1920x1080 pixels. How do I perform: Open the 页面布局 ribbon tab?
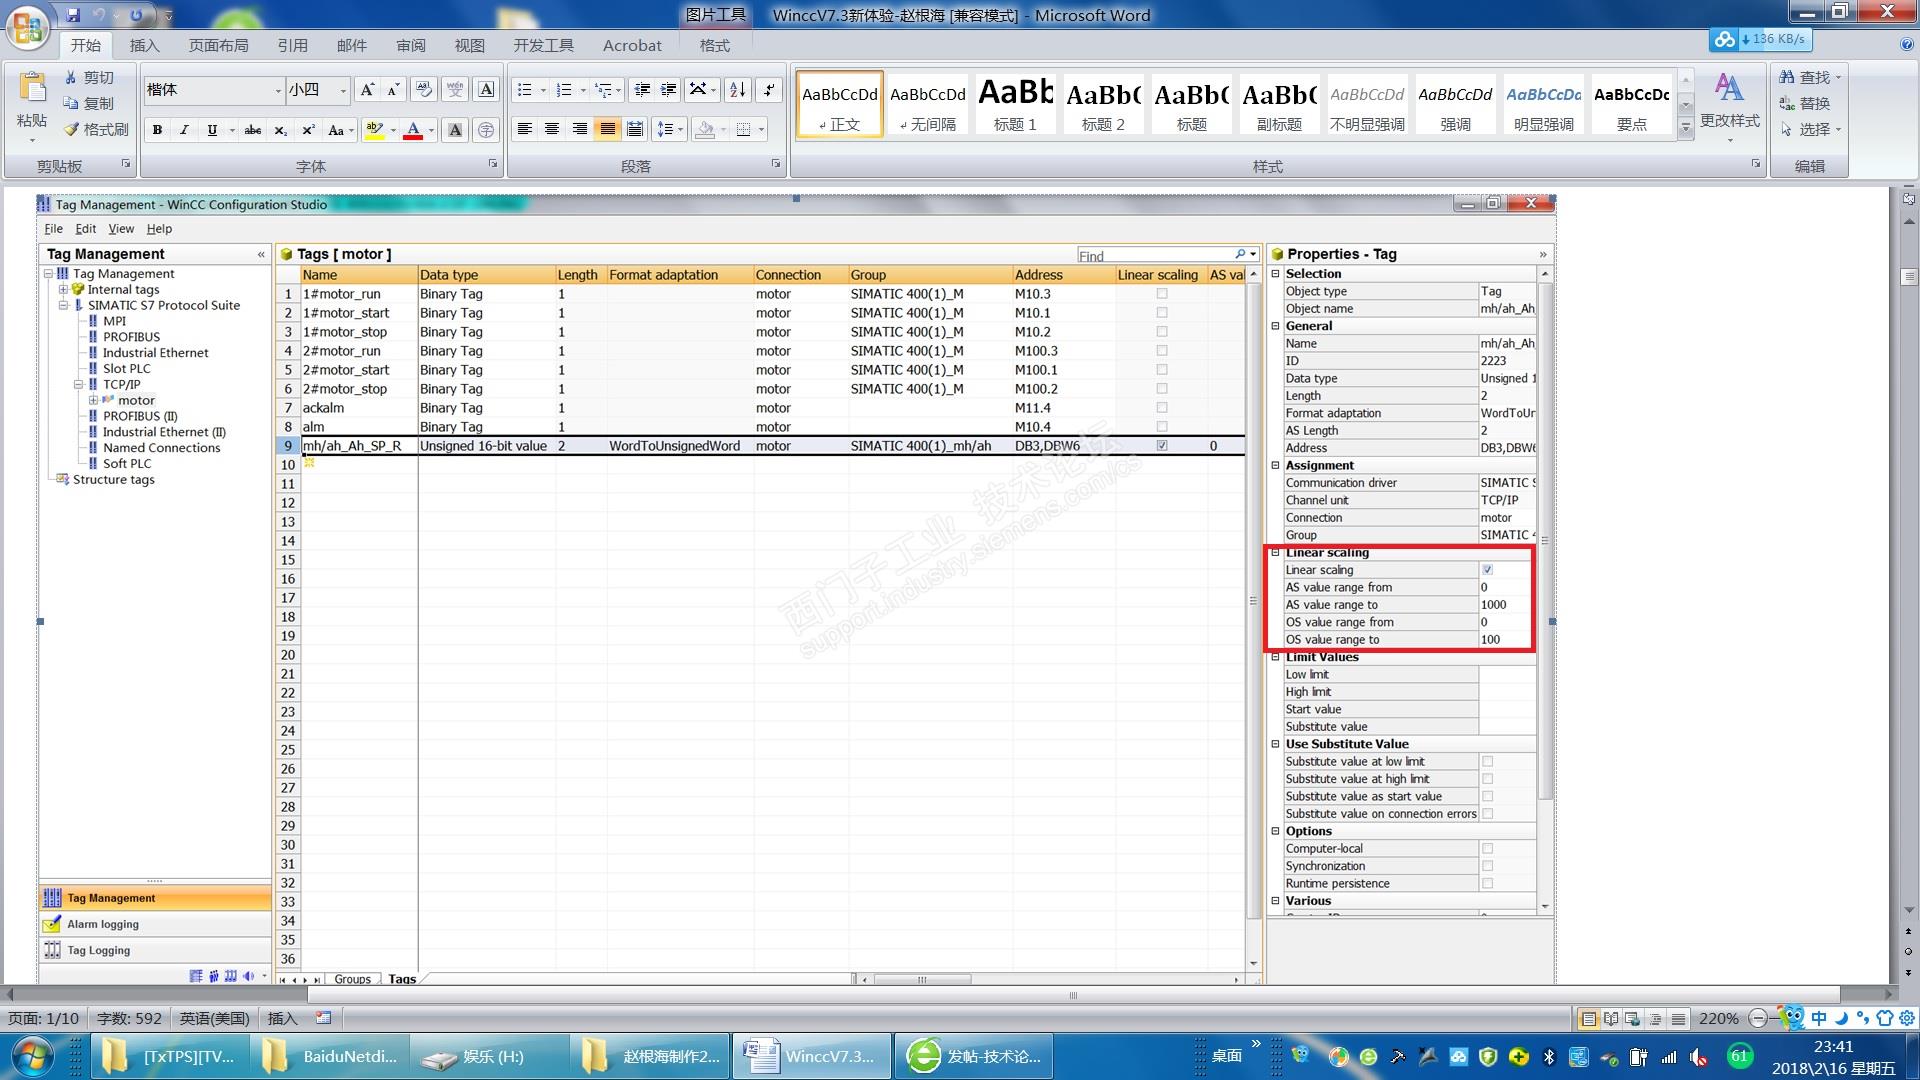(x=218, y=45)
